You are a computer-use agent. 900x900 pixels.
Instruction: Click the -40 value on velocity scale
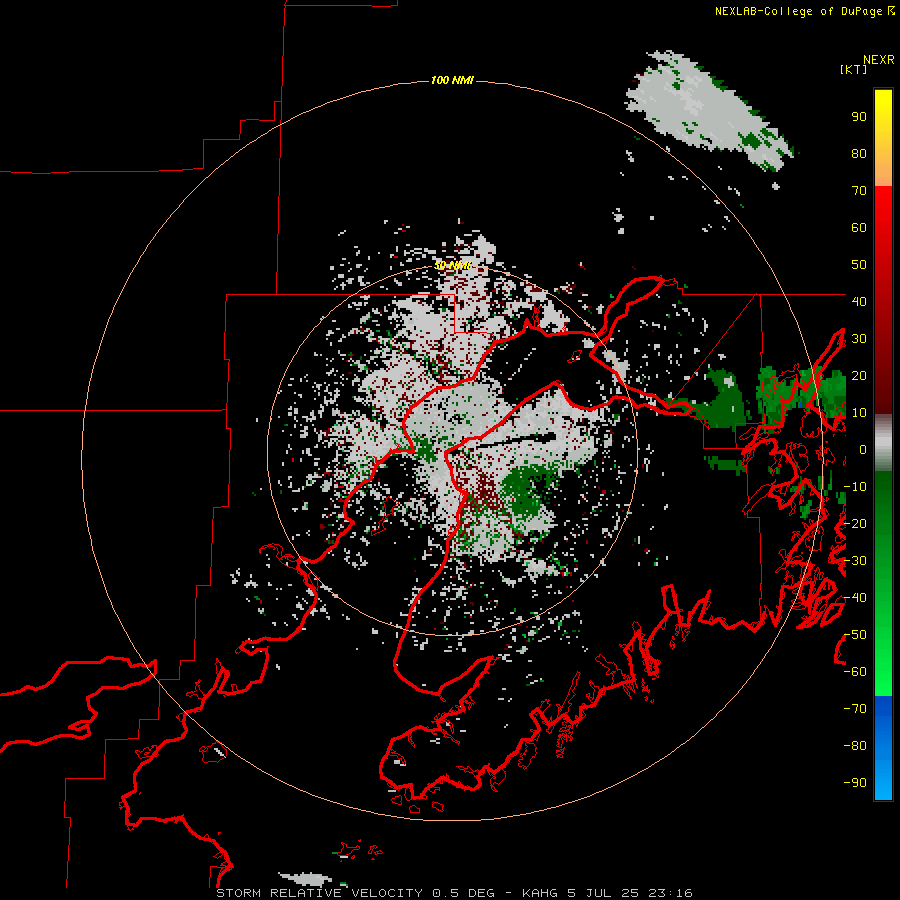(x=855, y=598)
